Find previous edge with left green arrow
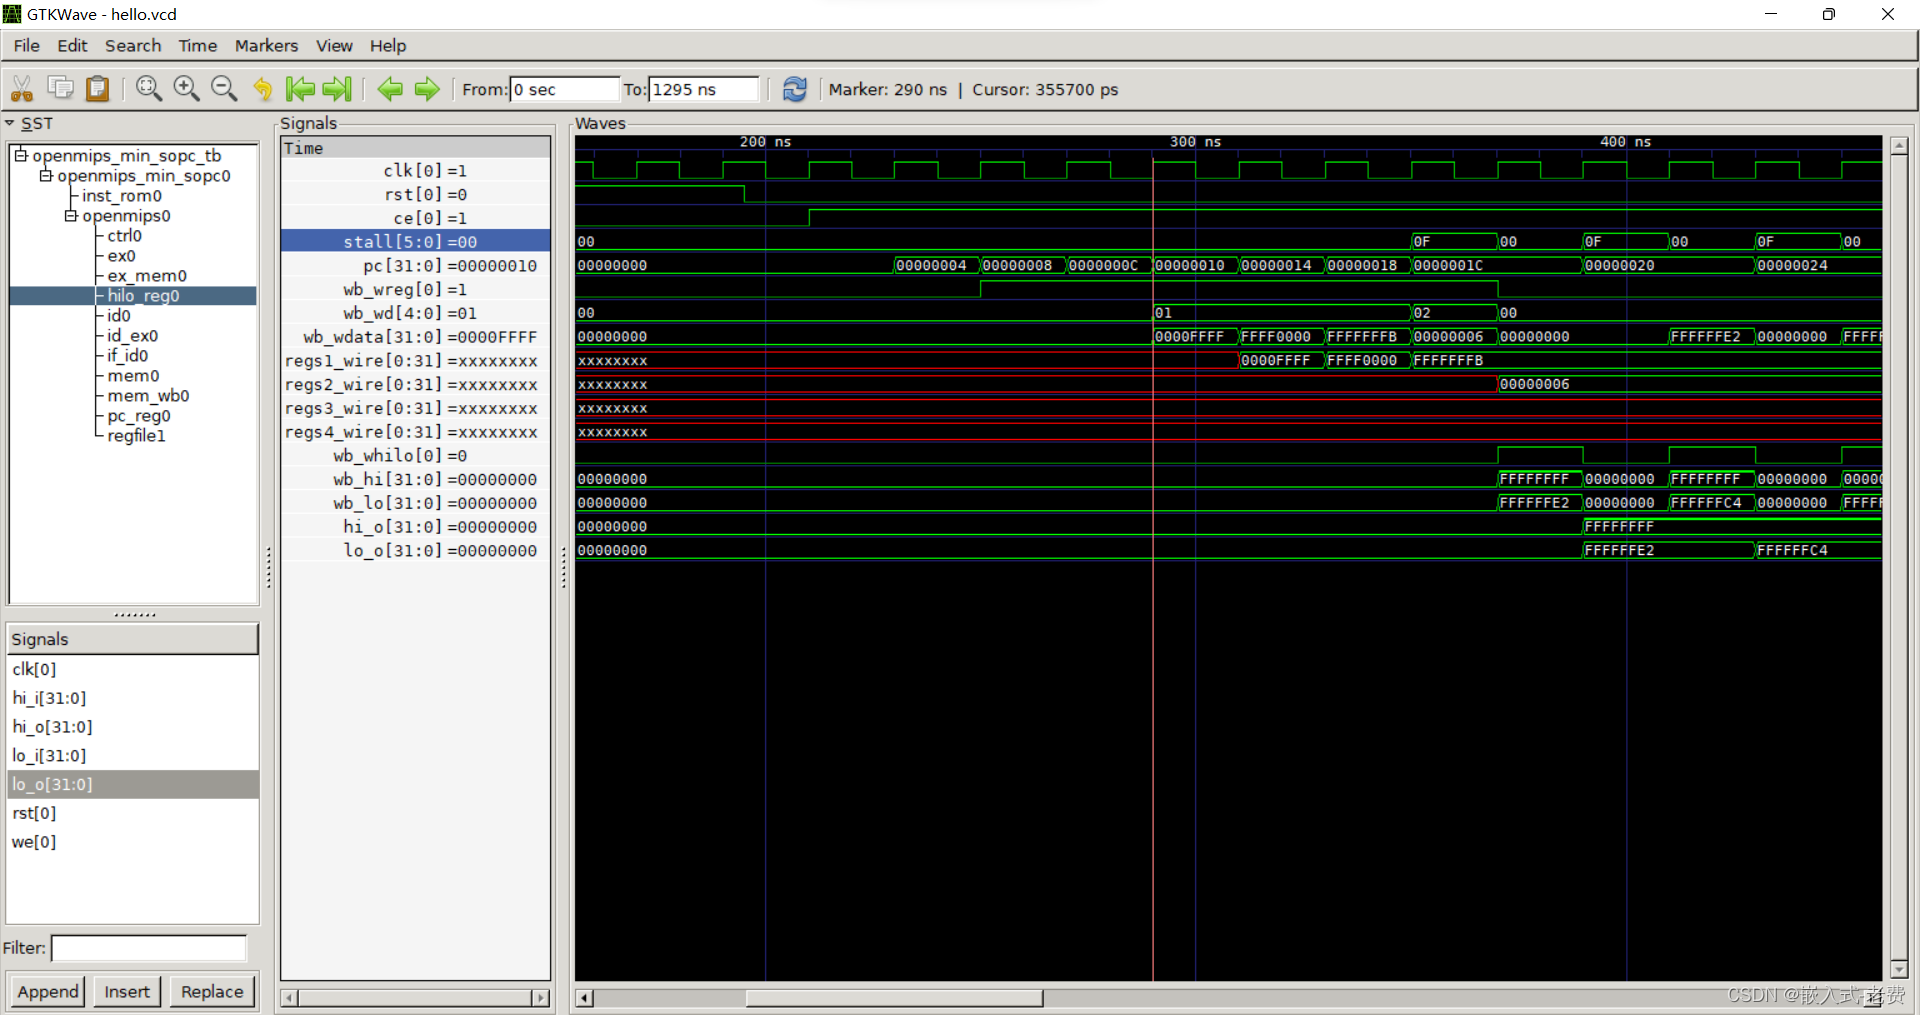 (390, 89)
